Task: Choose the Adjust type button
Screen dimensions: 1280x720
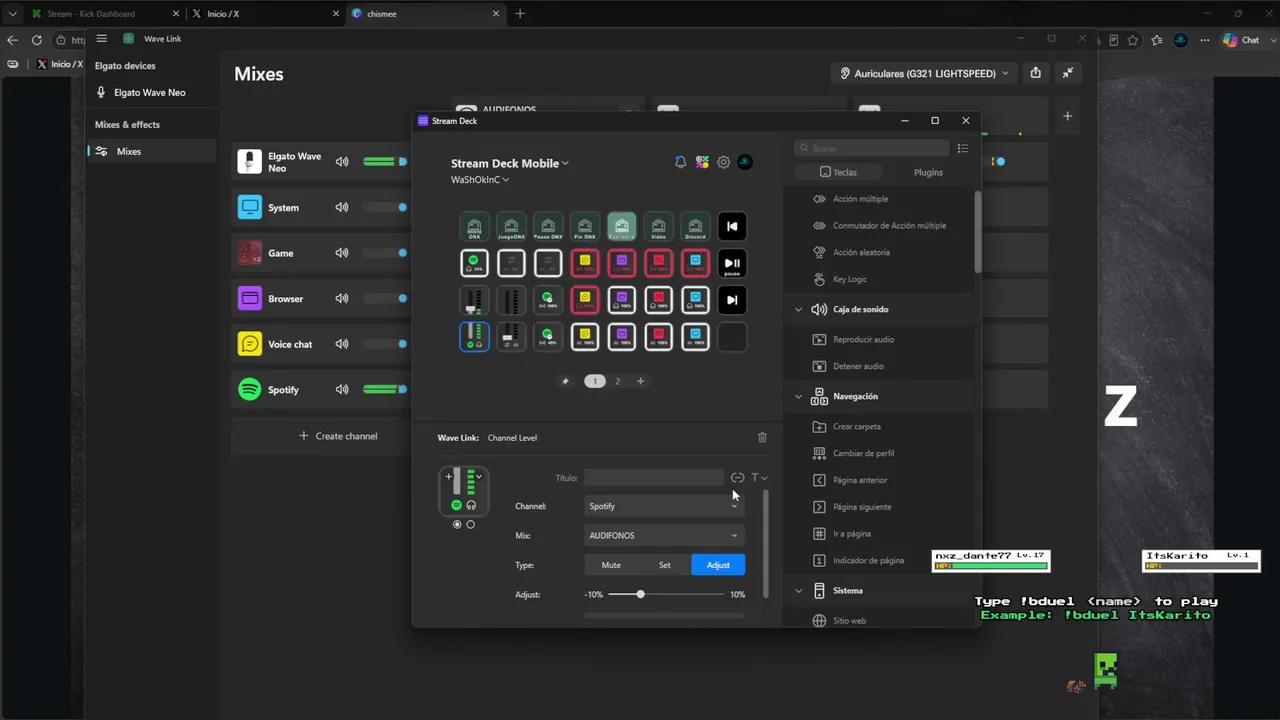Action: pos(718,565)
